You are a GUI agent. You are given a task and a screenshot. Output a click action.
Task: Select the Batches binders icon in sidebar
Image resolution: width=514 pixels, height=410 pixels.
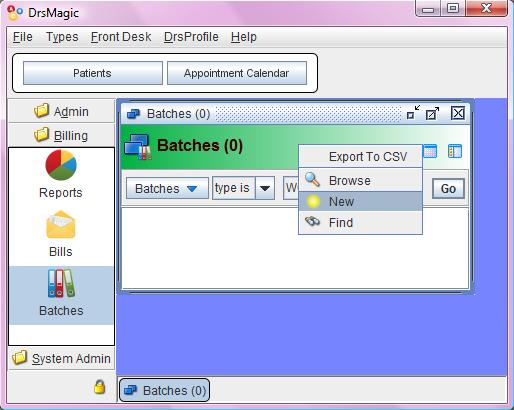61,283
